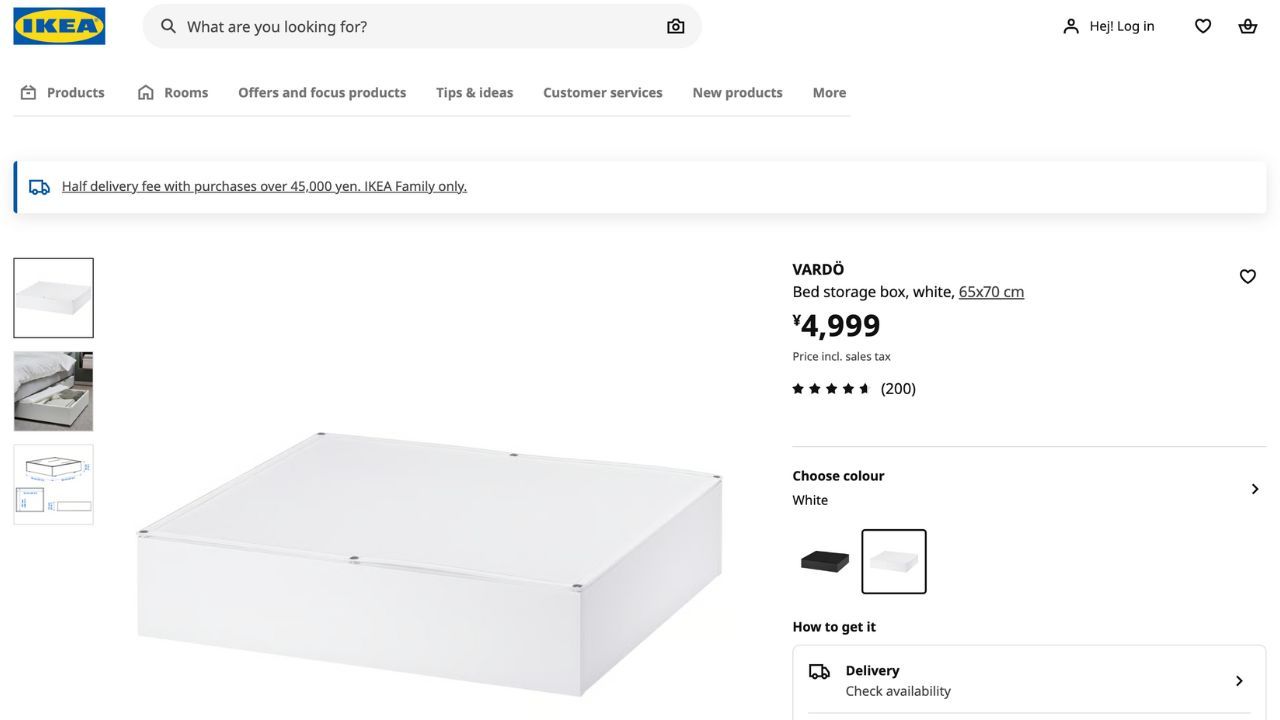Click the IKEA logo
Viewport: 1280px width, 720px height.
coord(59,26)
